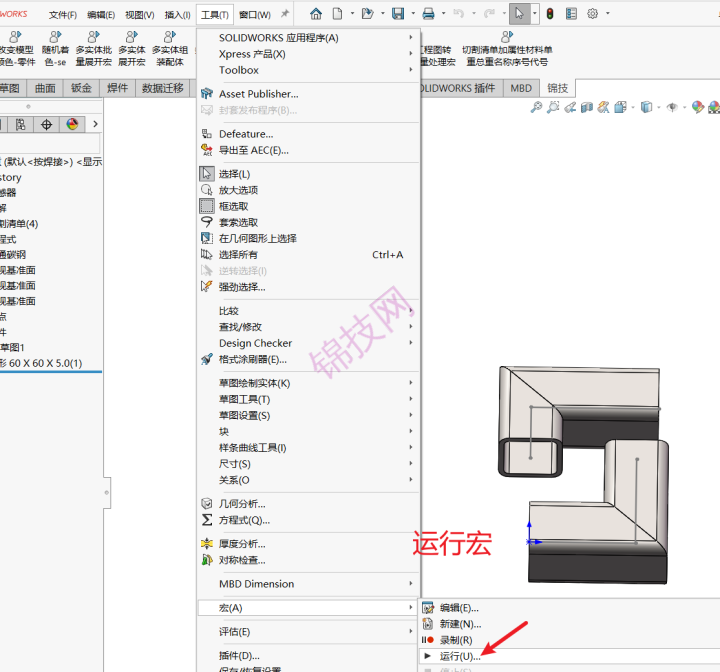This screenshot has height=672, width=720.
Task: Expand the Open file dropdown arrow
Action: [382, 14]
